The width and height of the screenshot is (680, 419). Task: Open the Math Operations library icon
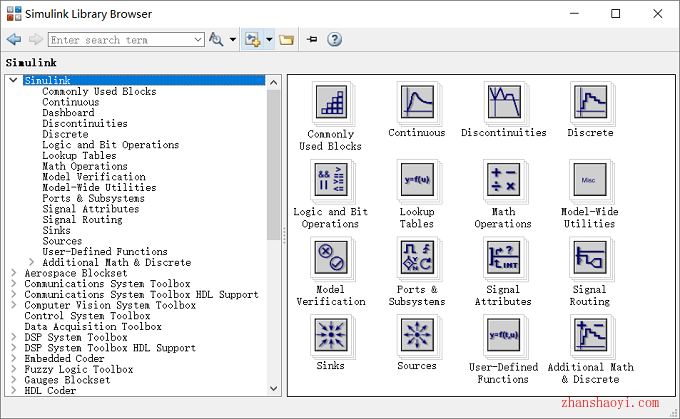504,180
